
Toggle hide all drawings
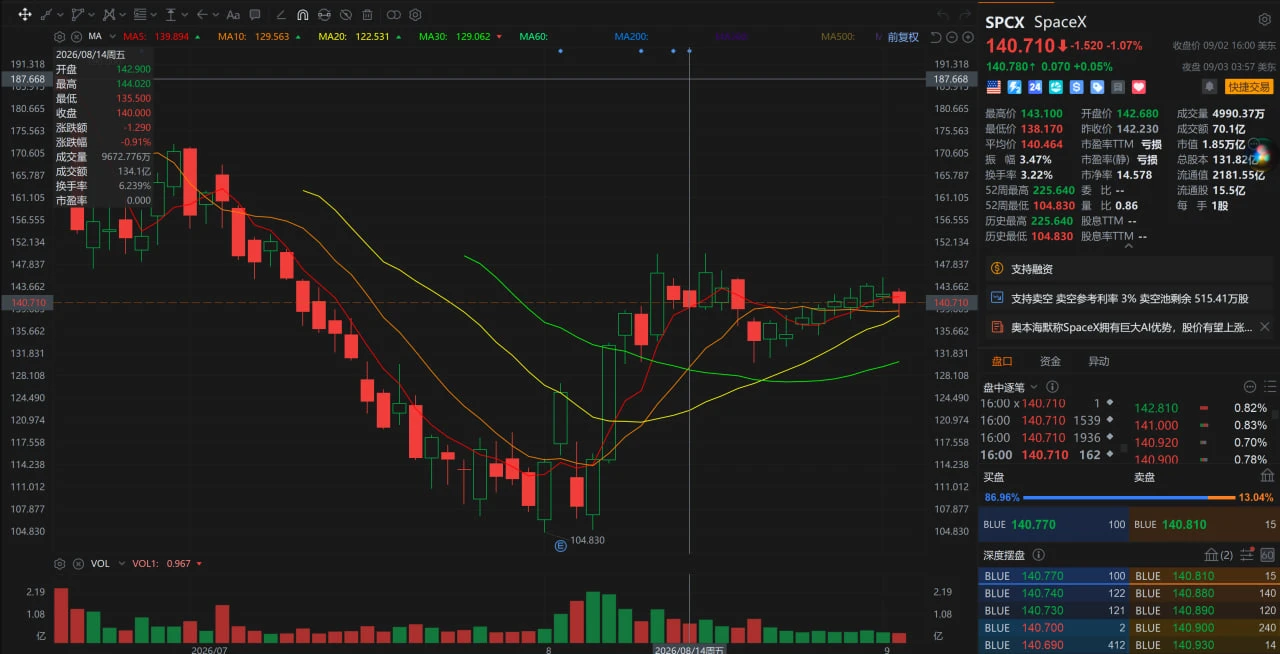[x=346, y=15]
